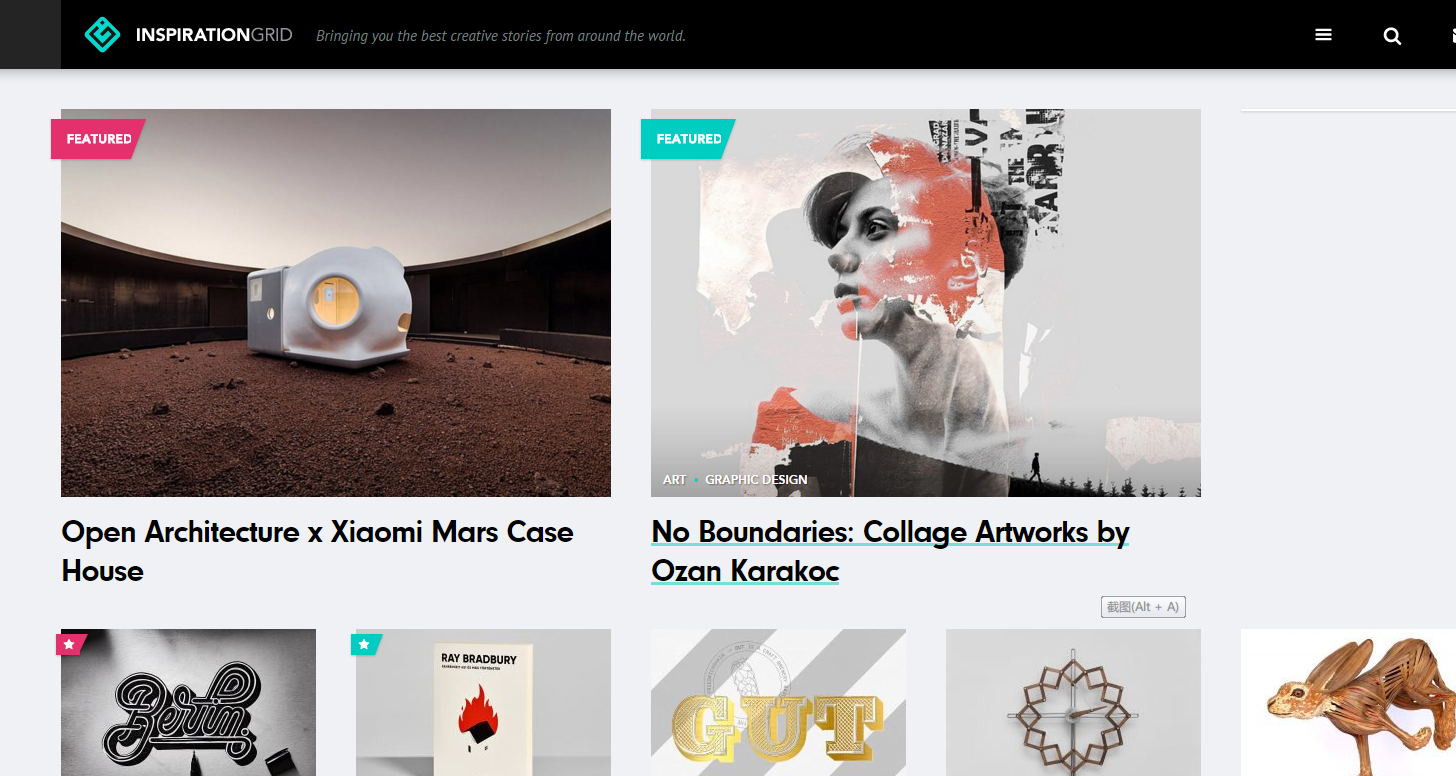Click the Mars Case House featured image
Image resolution: width=1456 pixels, height=776 pixels.
click(336, 303)
